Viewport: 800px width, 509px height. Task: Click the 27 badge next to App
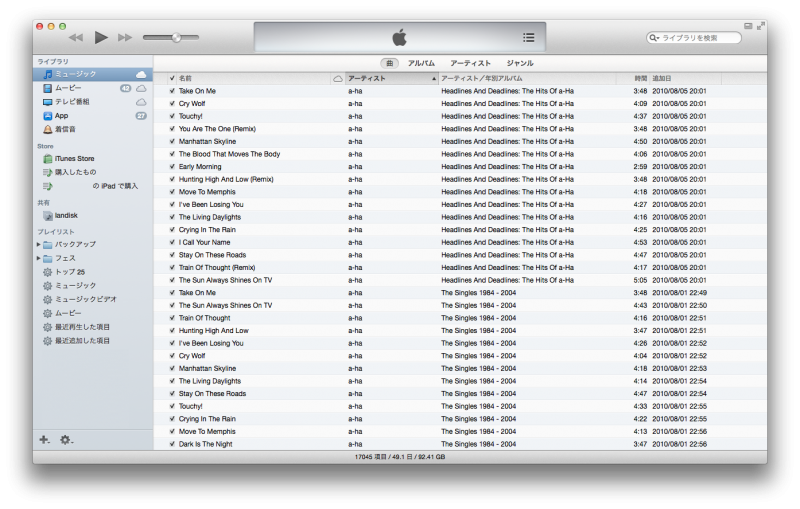pyautogui.click(x=141, y=116)
